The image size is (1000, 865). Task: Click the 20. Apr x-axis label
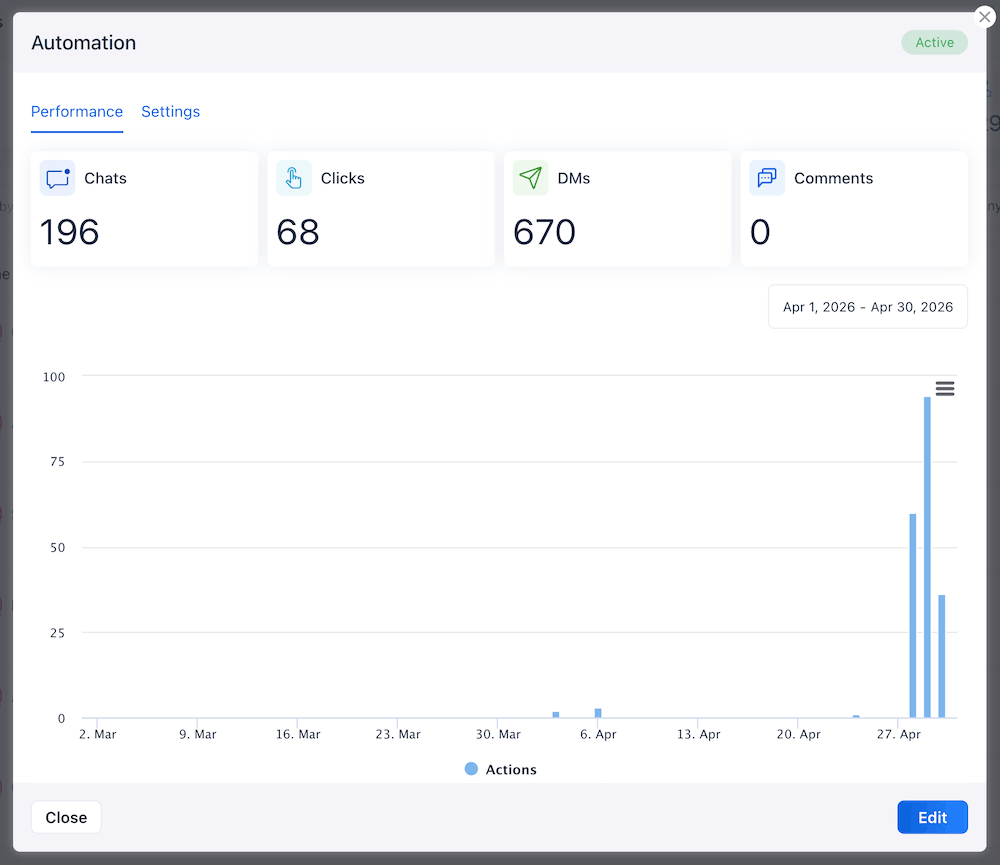798,734
